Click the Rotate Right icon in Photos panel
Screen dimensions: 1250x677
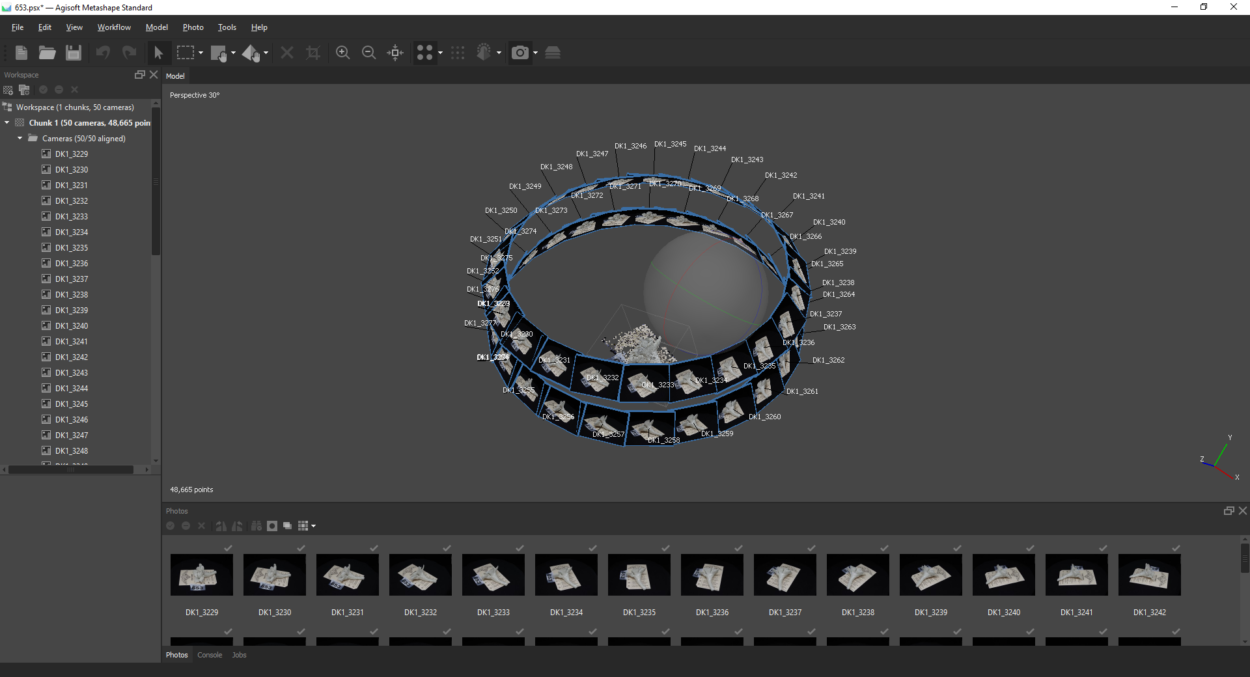(237, 525)
